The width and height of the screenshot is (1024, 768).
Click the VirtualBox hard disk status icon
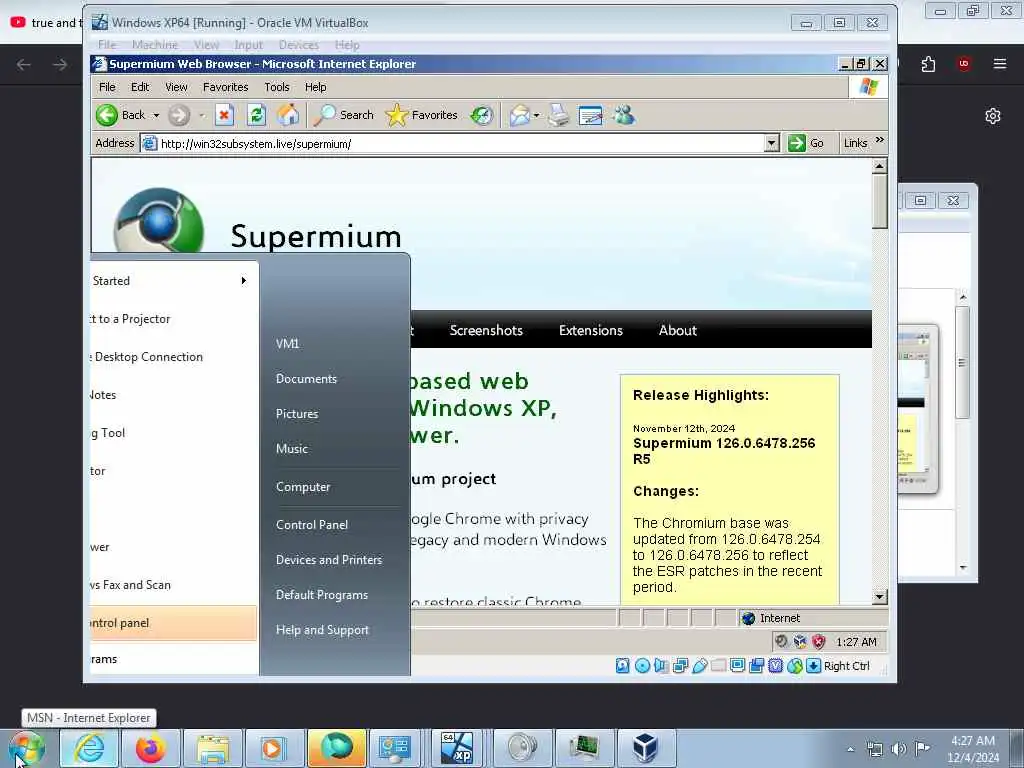click(622, 665)
